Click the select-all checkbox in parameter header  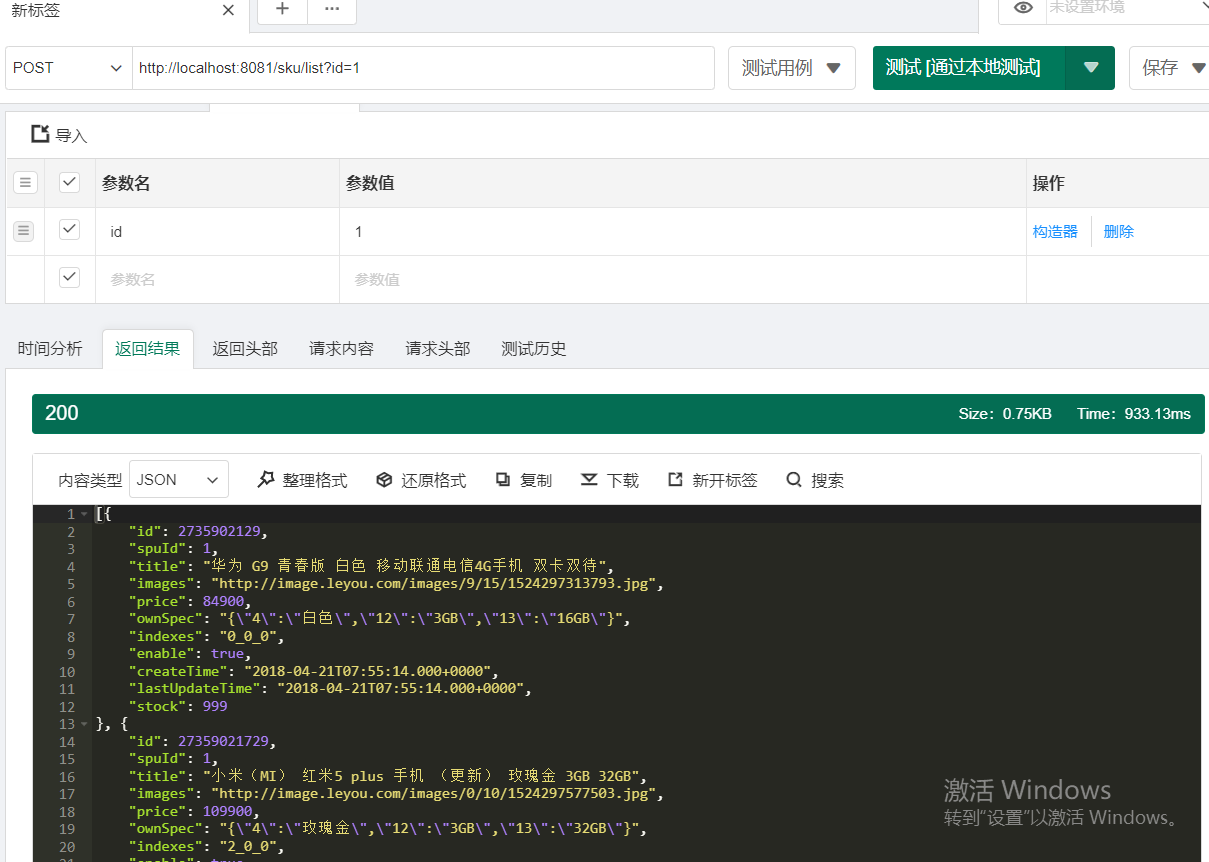69,182
